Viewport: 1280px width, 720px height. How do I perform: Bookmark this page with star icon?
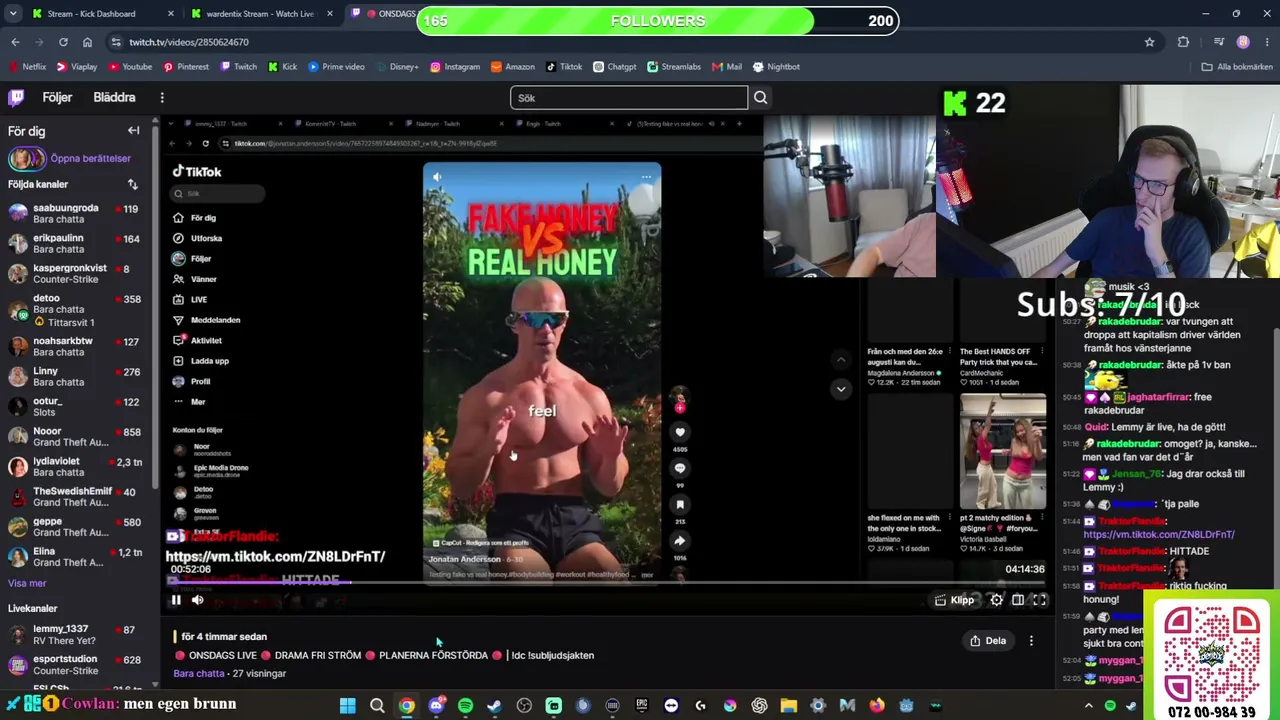pyautogui.click(x=1150, y=42)
